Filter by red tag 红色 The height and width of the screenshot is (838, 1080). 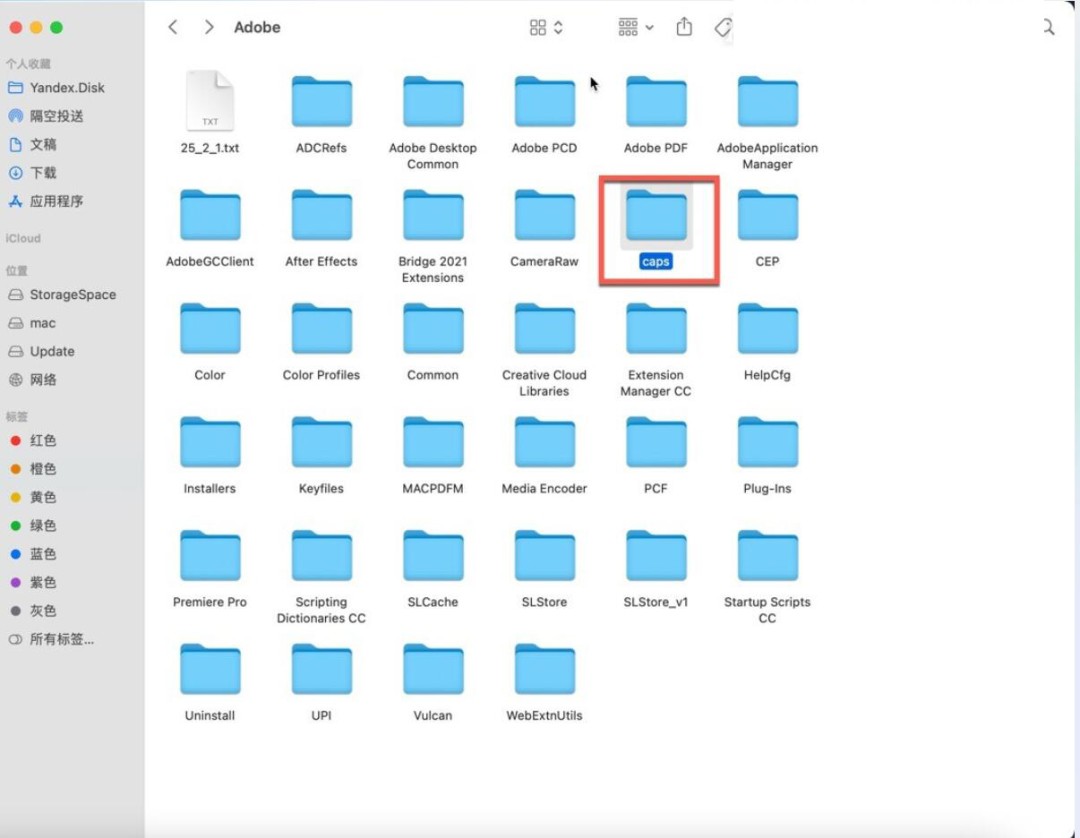pyautogui.click(x=43, y=440)
